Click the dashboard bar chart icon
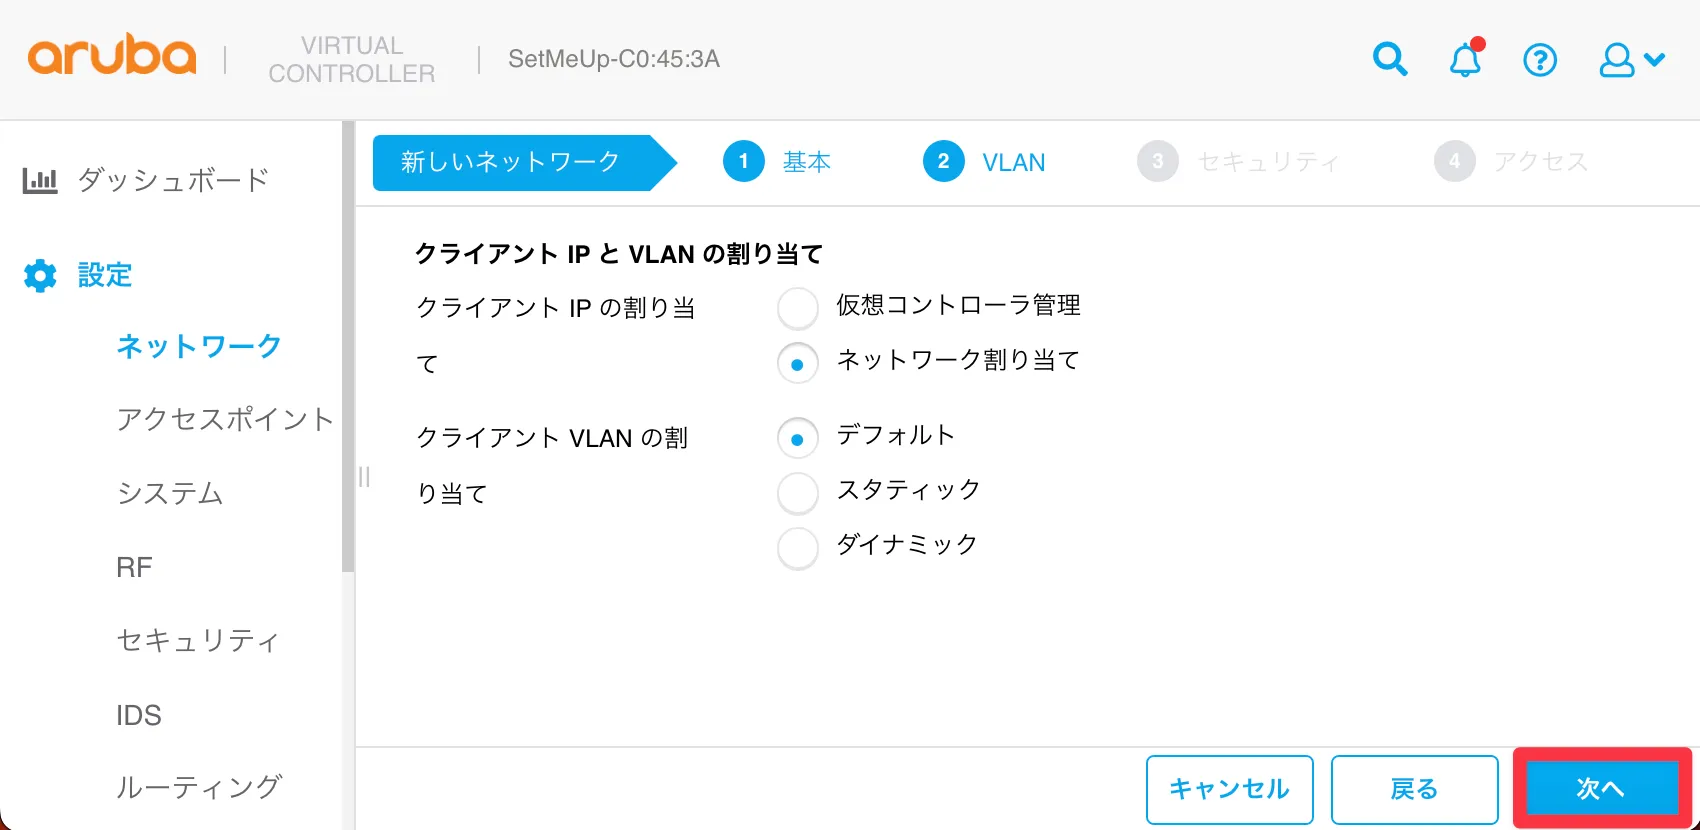This screenshot has width=1700, height=830. click(x=40, y=181)
